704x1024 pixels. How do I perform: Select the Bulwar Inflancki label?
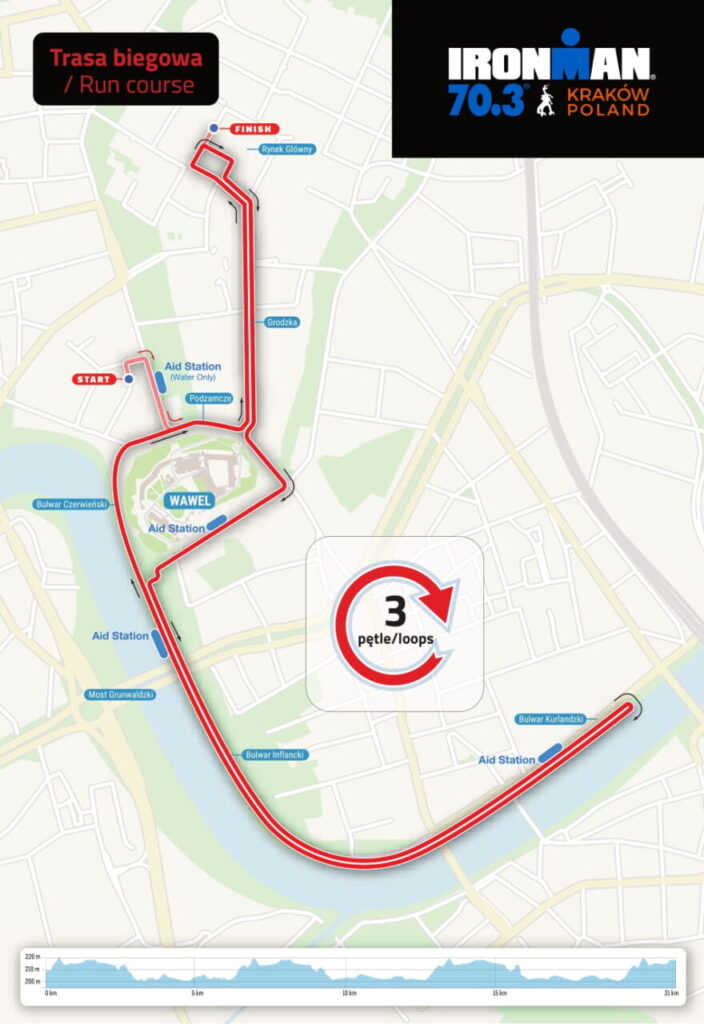(275, 754)
